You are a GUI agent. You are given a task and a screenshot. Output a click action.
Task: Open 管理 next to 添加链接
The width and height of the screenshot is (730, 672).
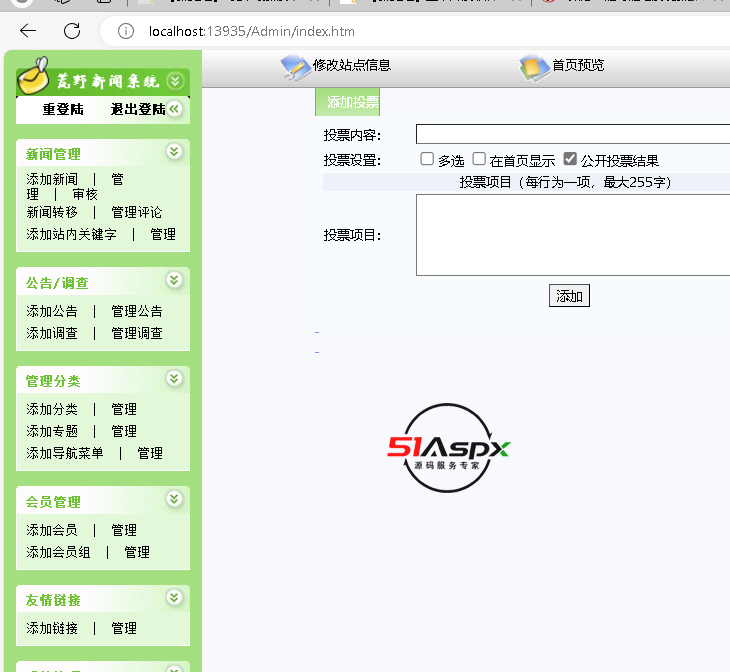pyautogui.click(x=124, y=628)
